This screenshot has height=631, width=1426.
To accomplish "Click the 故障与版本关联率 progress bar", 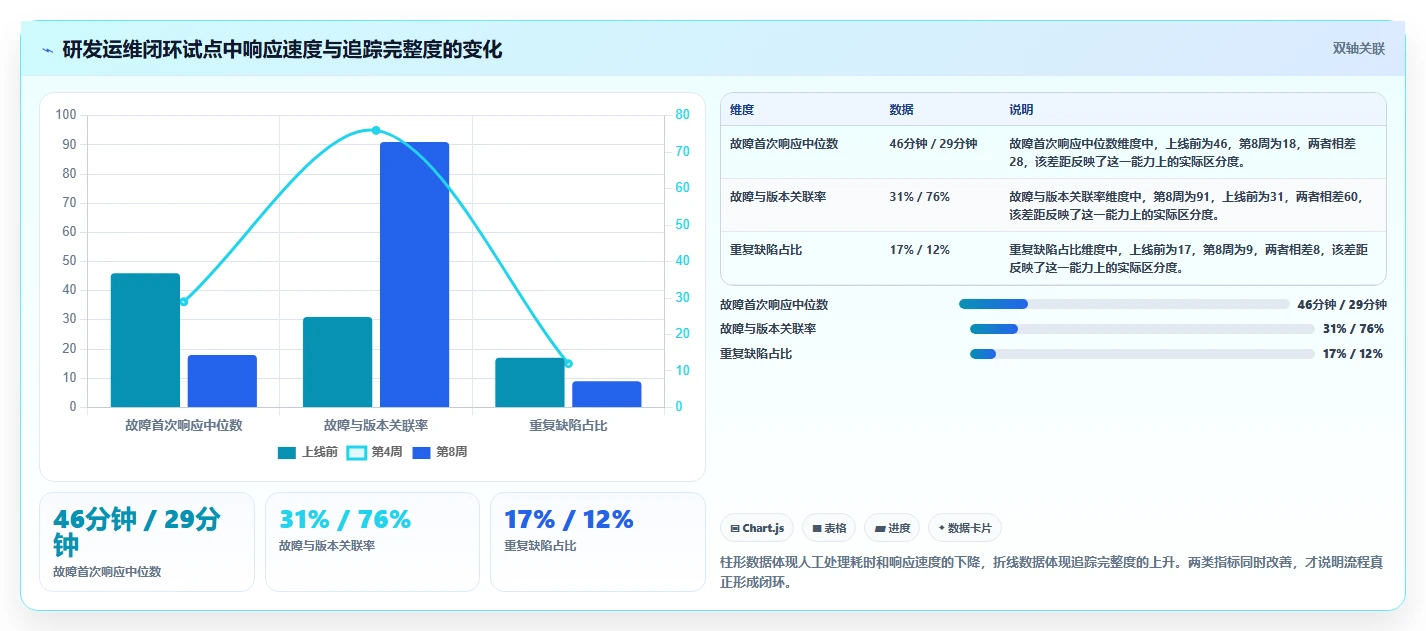I will [x=1142, y=329].
